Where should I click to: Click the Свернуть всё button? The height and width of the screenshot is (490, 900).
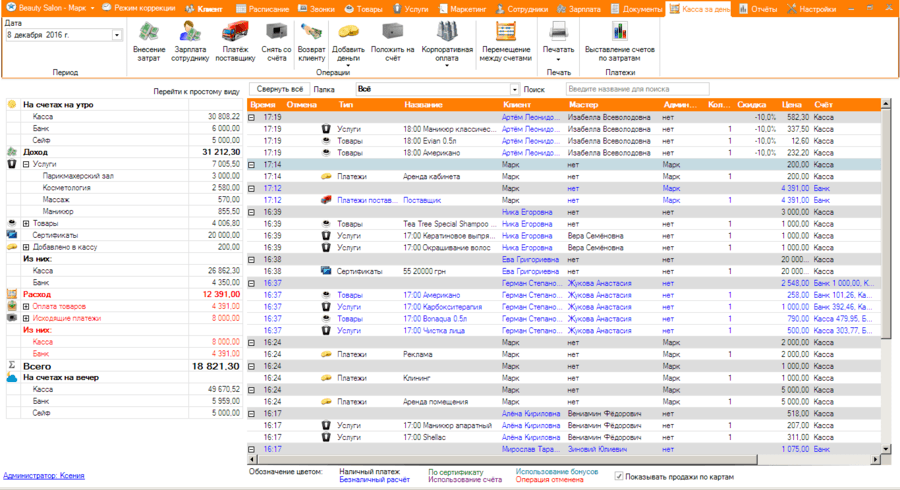click(x=280, y=89)
